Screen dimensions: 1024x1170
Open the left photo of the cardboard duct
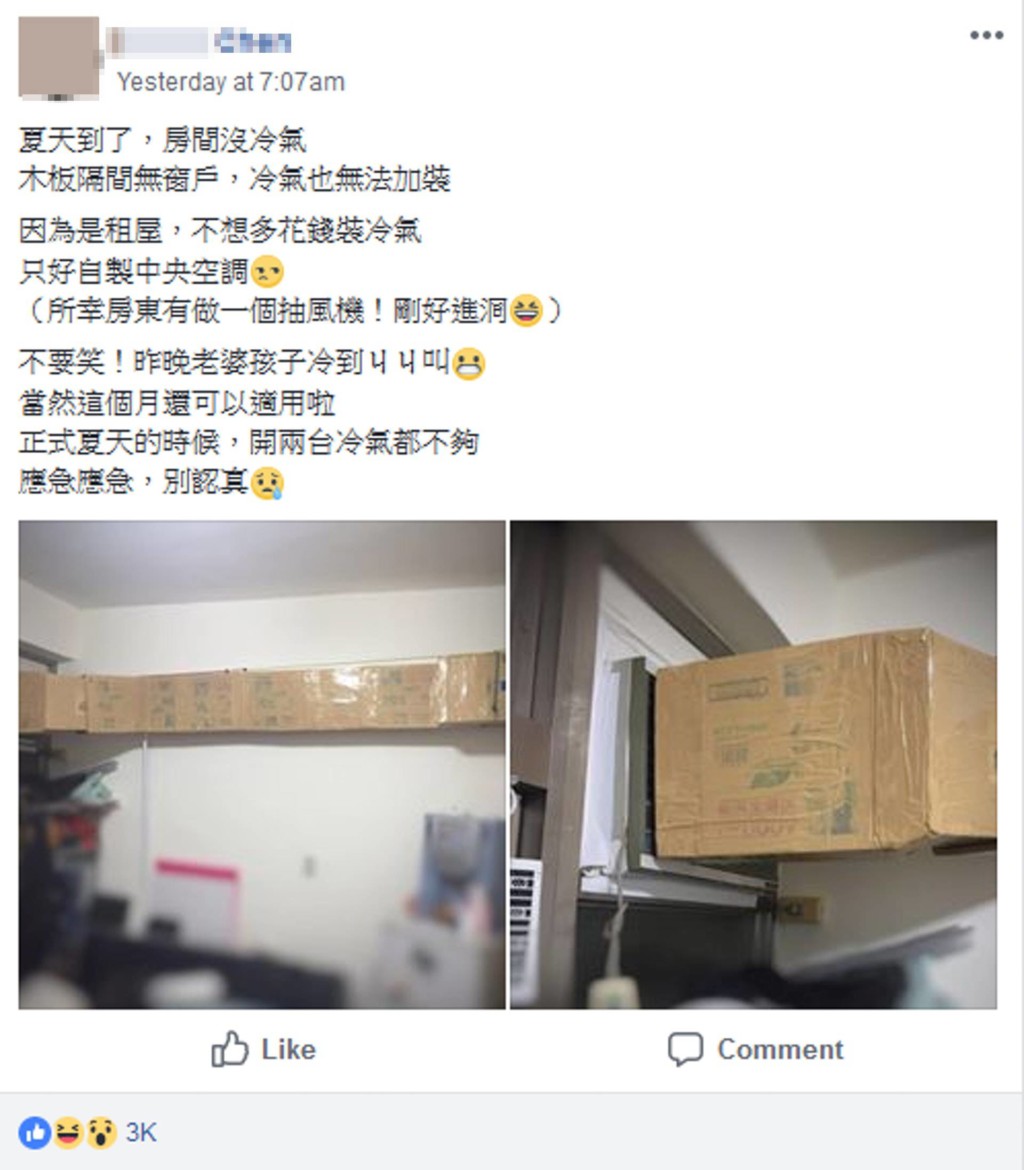click(x=262, y=765)
